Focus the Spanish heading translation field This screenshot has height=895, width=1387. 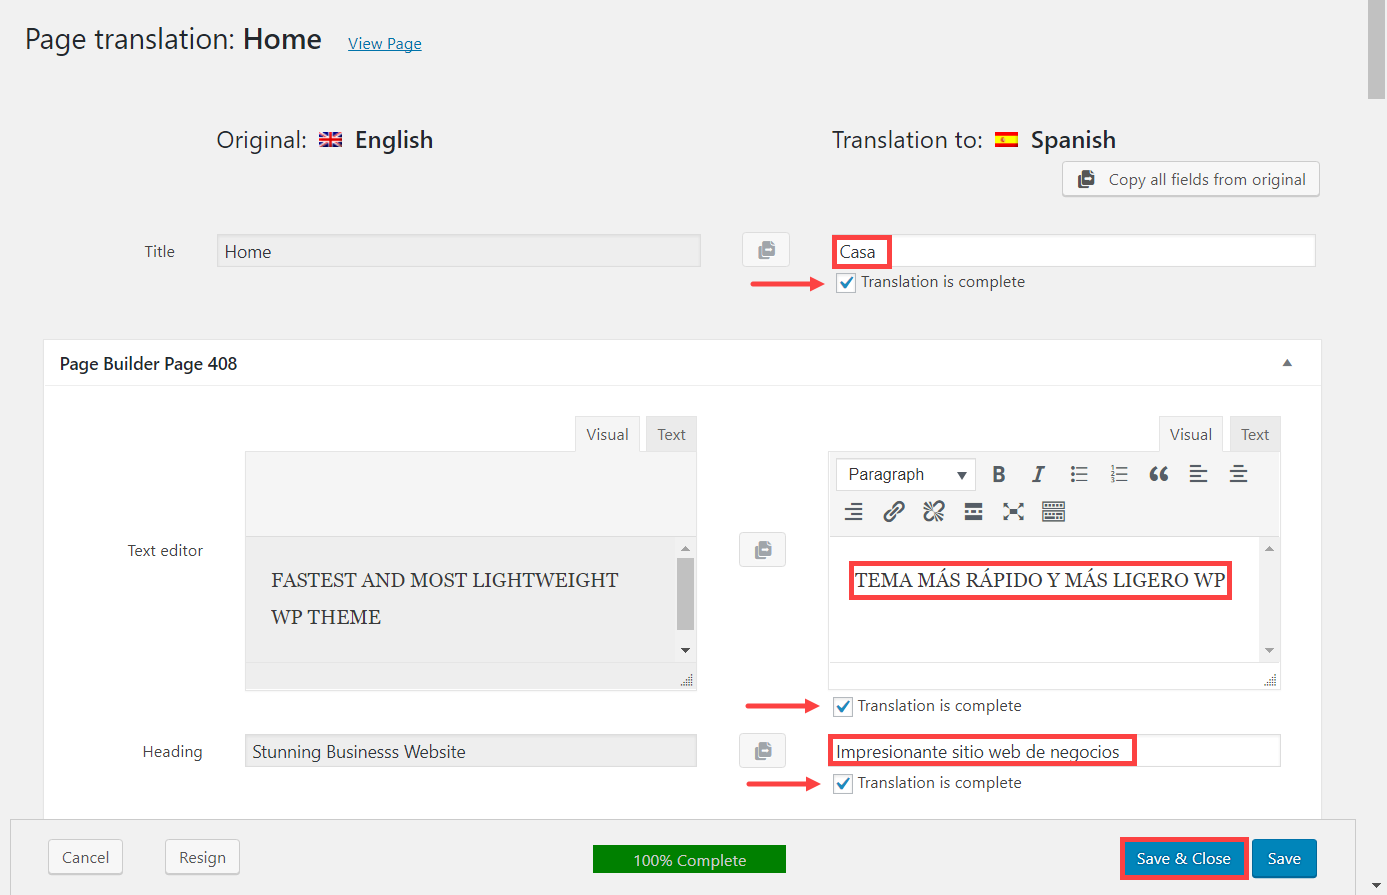[x=1054, y=751]
